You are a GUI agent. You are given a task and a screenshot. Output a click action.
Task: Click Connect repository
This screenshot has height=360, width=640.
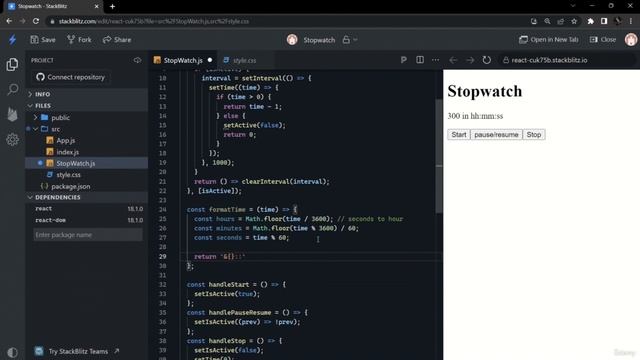tap(70, 77)
